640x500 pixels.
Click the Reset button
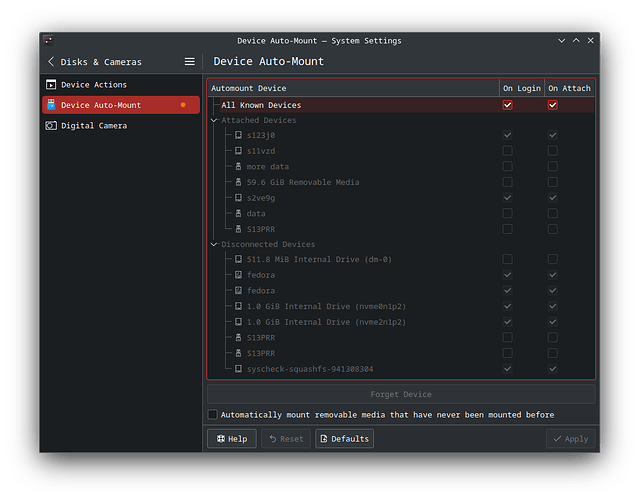286,439
